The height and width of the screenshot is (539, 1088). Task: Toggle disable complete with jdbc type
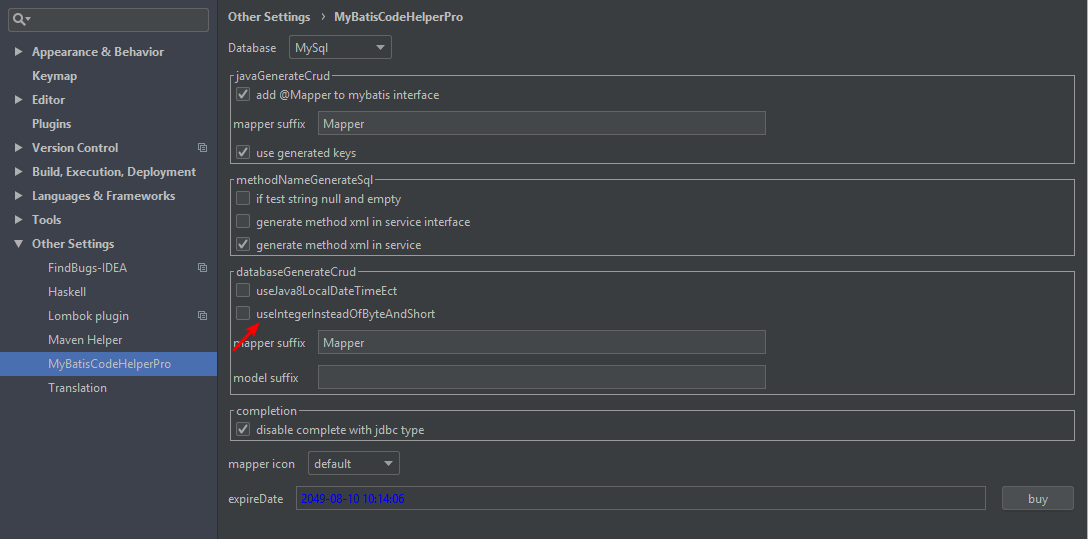pyautogui.click(x=243, y=429)
